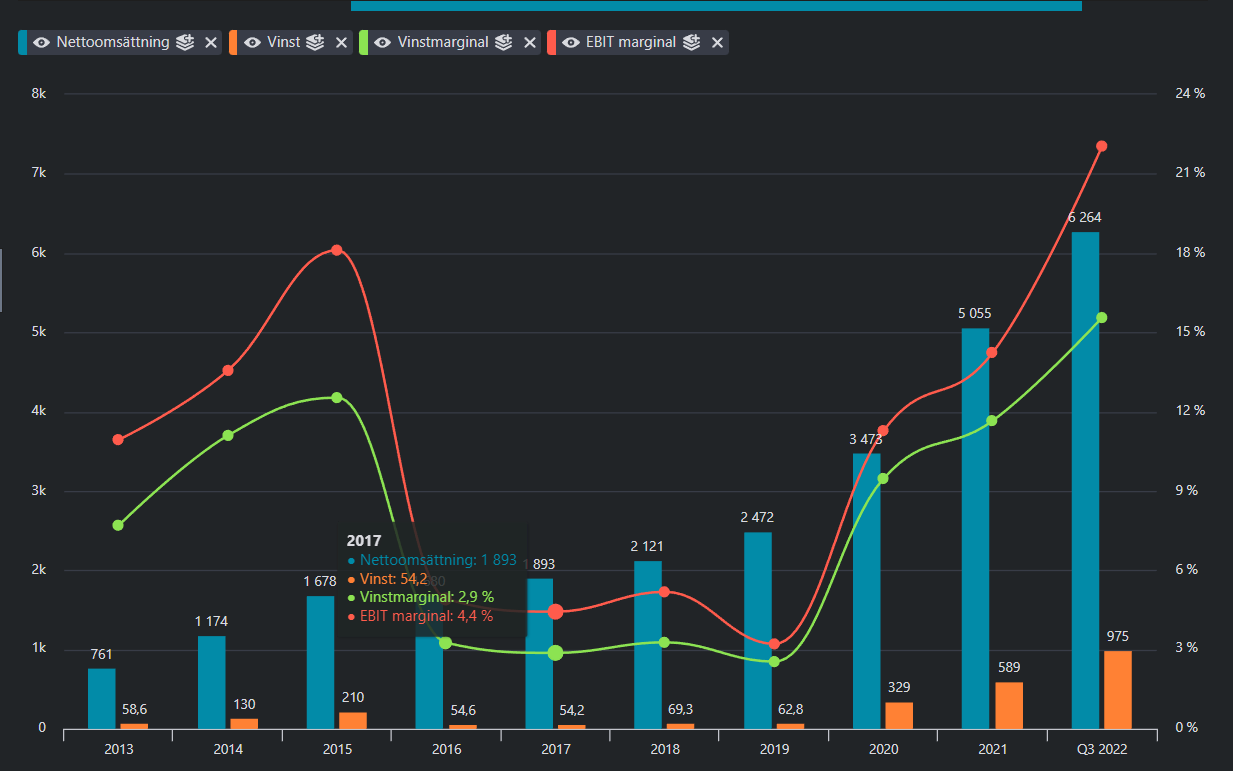Remove Nettoomsättning series with X
The width and height of the screenshot is (1233, 771).
[210, 42]
